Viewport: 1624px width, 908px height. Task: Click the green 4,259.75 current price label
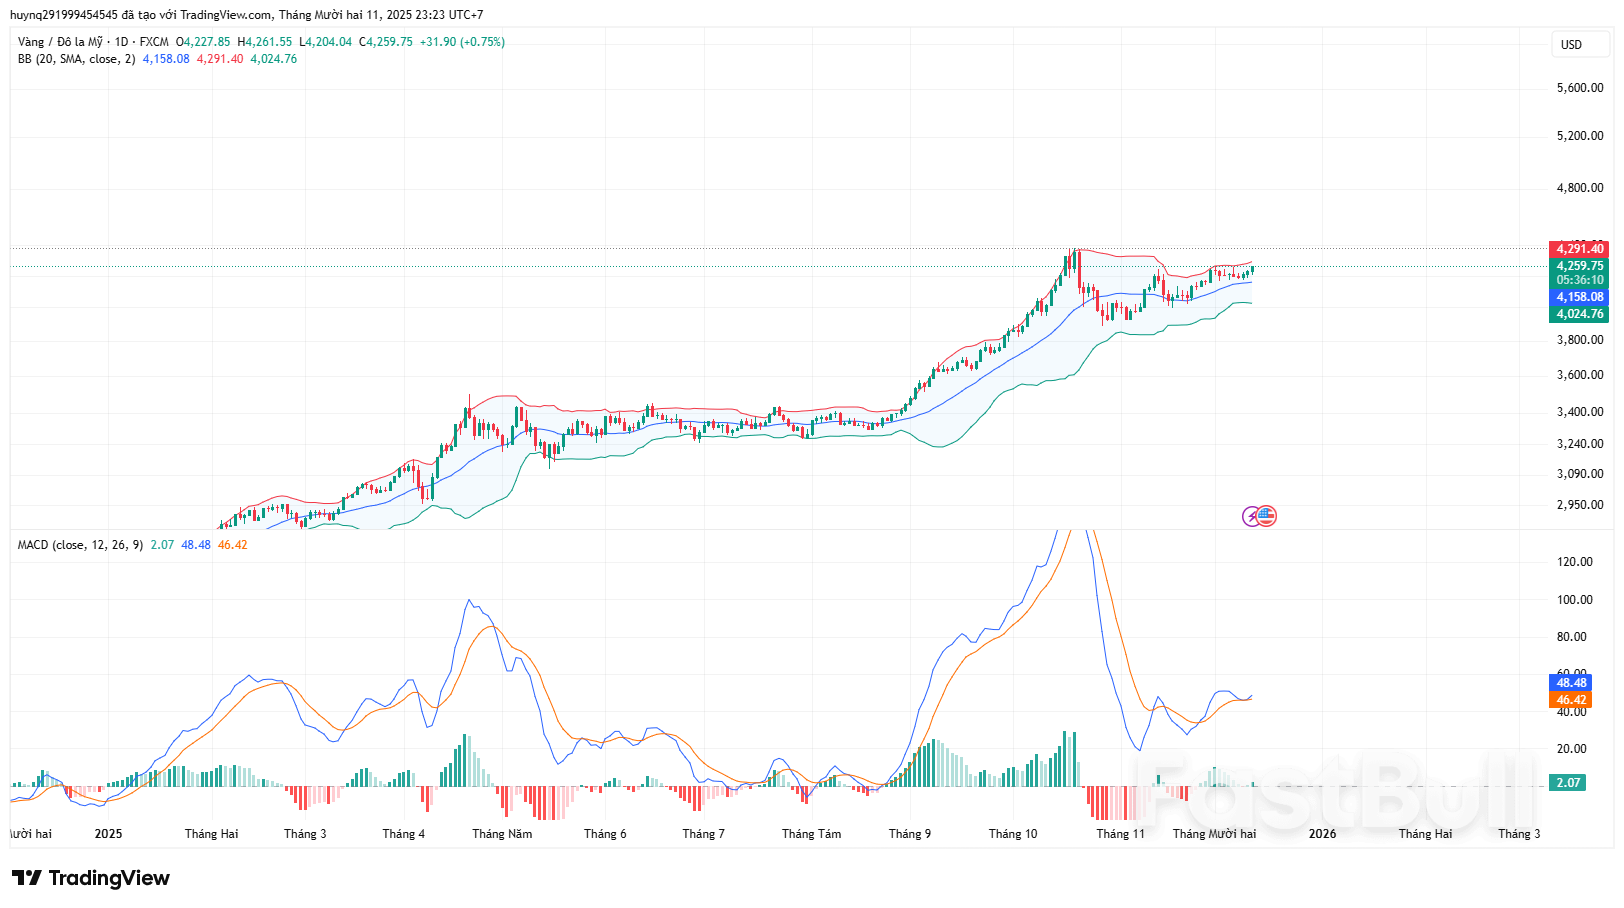click(x=1579, y=266)
